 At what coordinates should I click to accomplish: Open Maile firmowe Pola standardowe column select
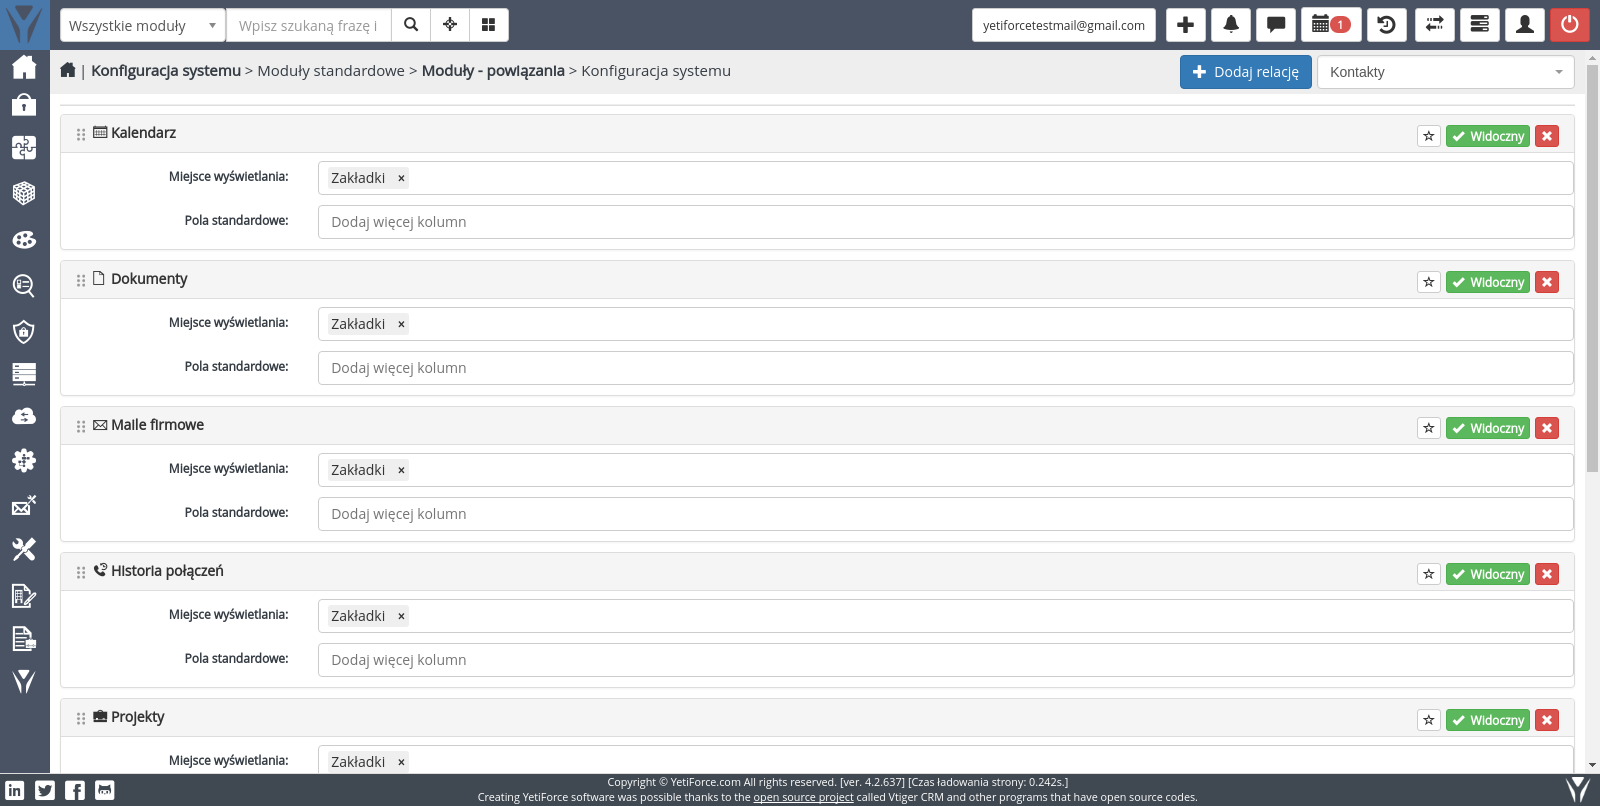[x=945, y=514]
